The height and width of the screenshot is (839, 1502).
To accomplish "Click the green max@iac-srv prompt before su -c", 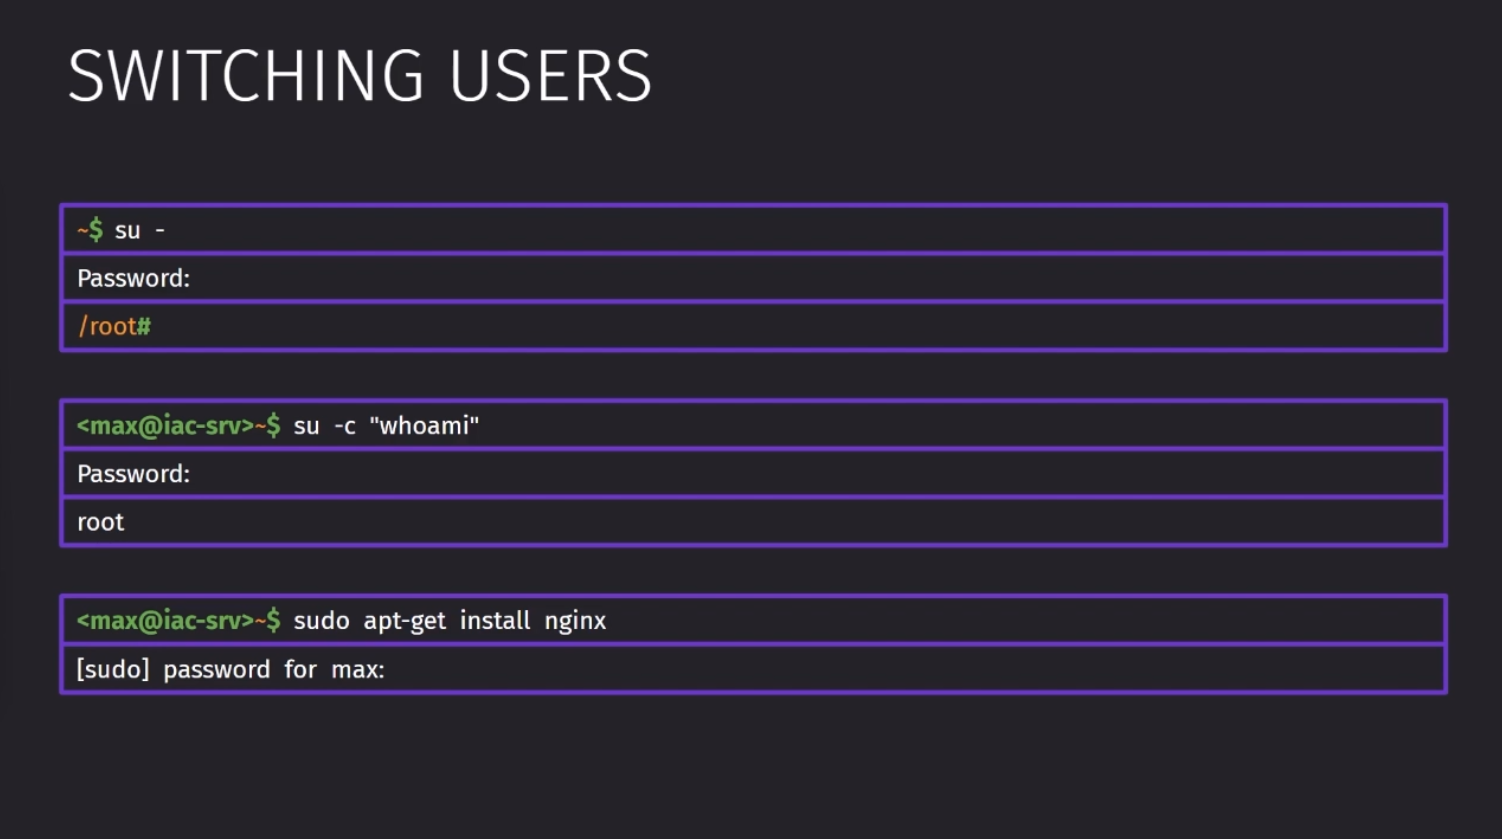I will [178, 425].
